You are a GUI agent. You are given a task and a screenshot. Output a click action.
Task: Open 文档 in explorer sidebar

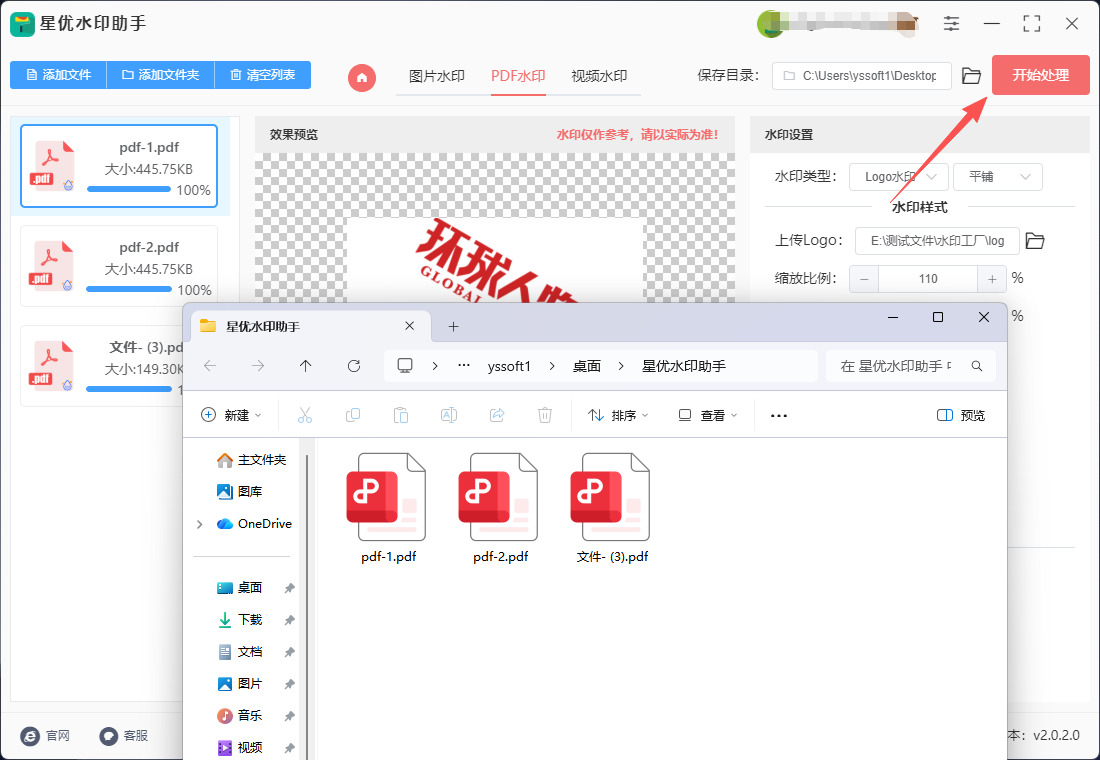coord(240,652)
